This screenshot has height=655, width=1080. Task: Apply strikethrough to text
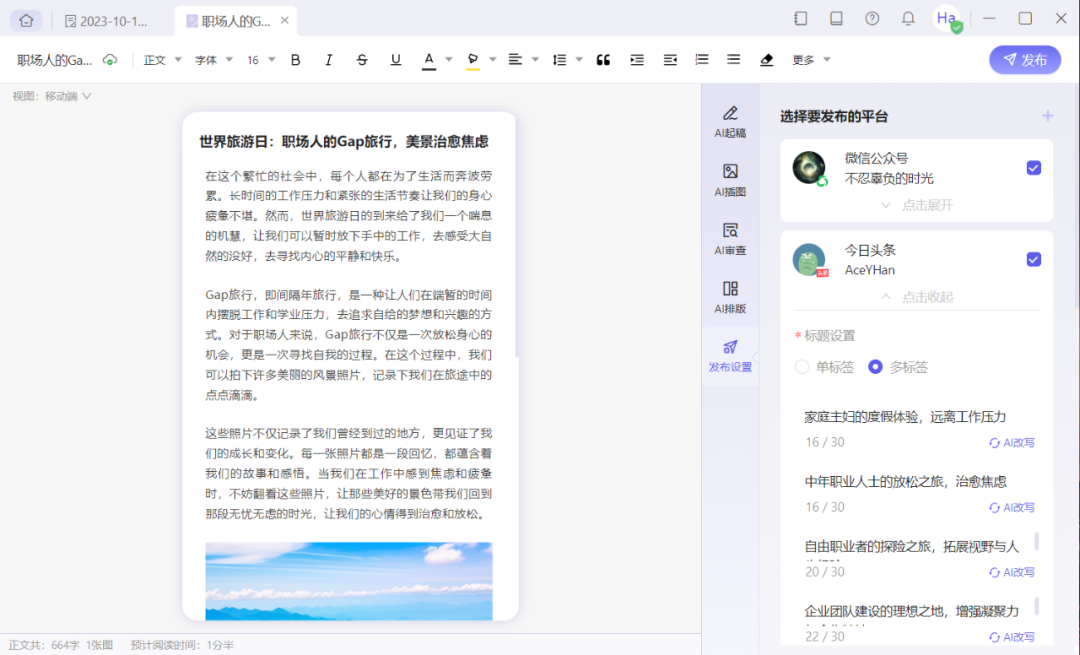(362, 59)
